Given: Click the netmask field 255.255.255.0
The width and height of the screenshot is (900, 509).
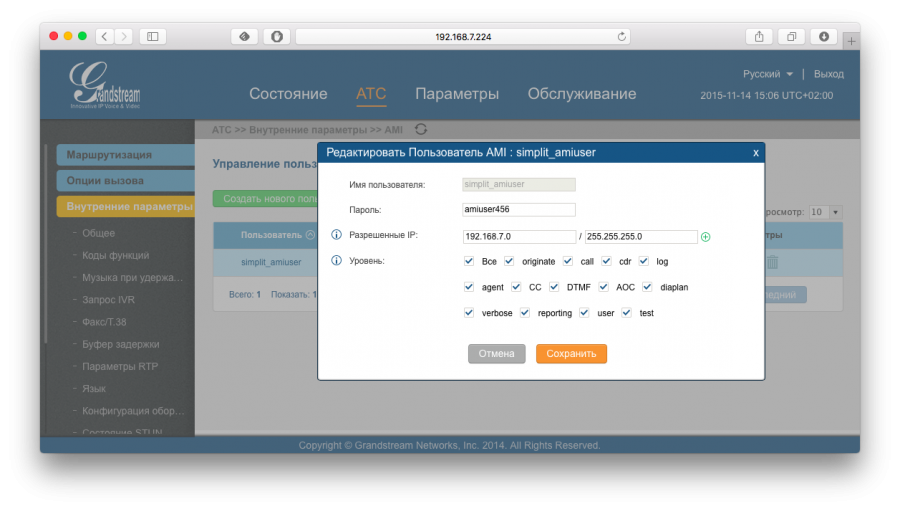Looking at the screenshot, I should click(641, 236).
